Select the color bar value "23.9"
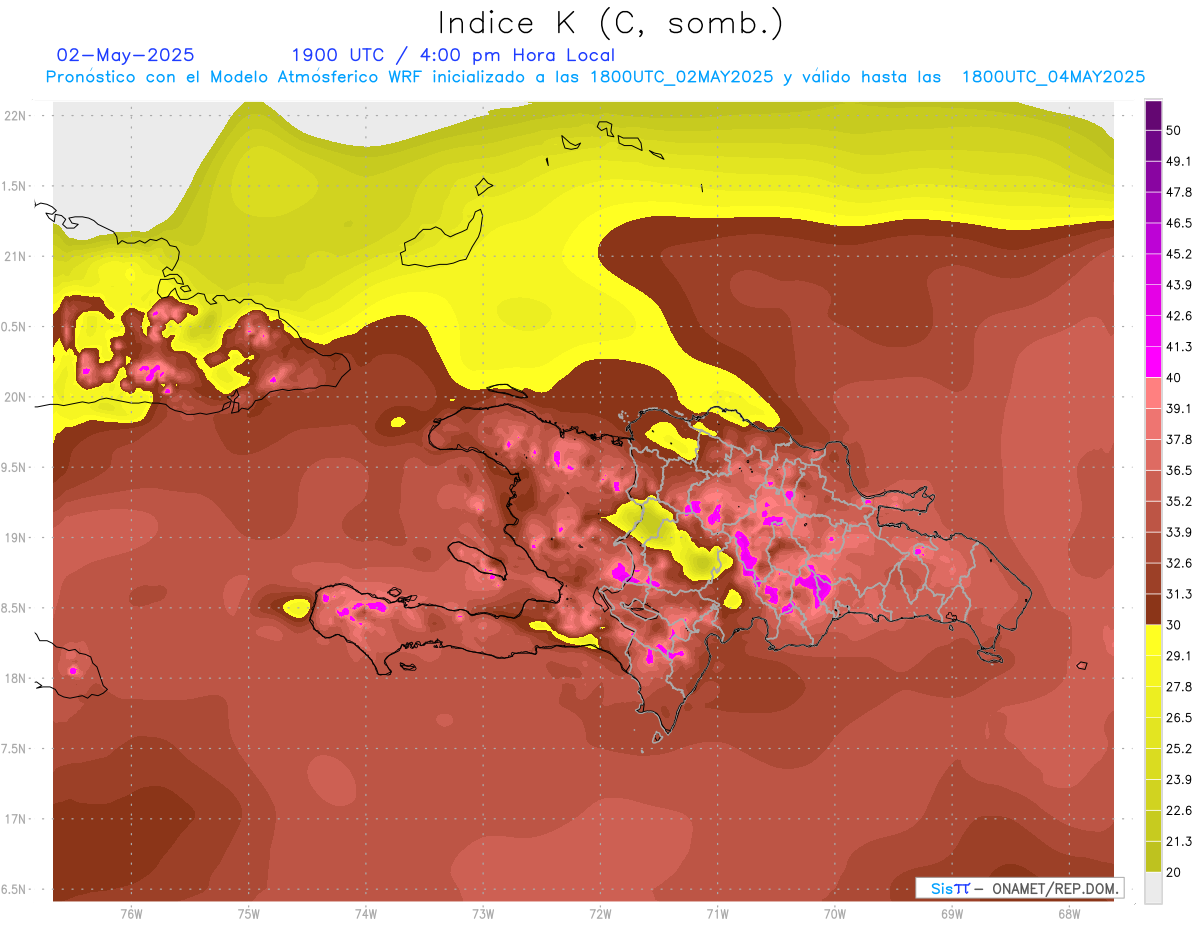1200x927 pixels. point(1179,780)
